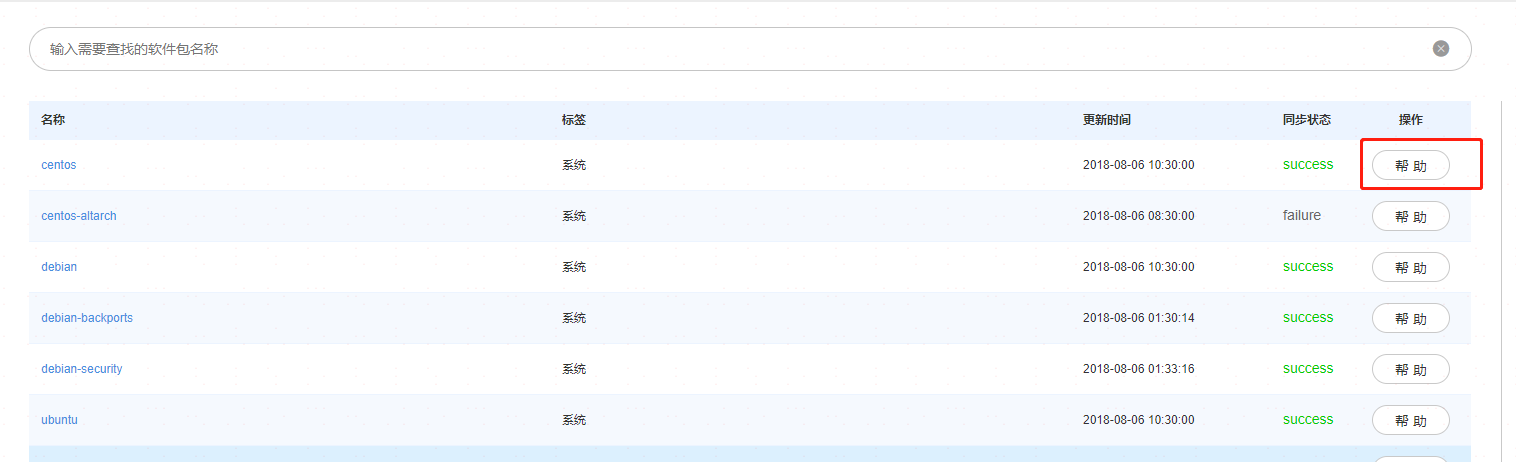Open the centos mirror link

pyautogui.click(x=59, y=165)
